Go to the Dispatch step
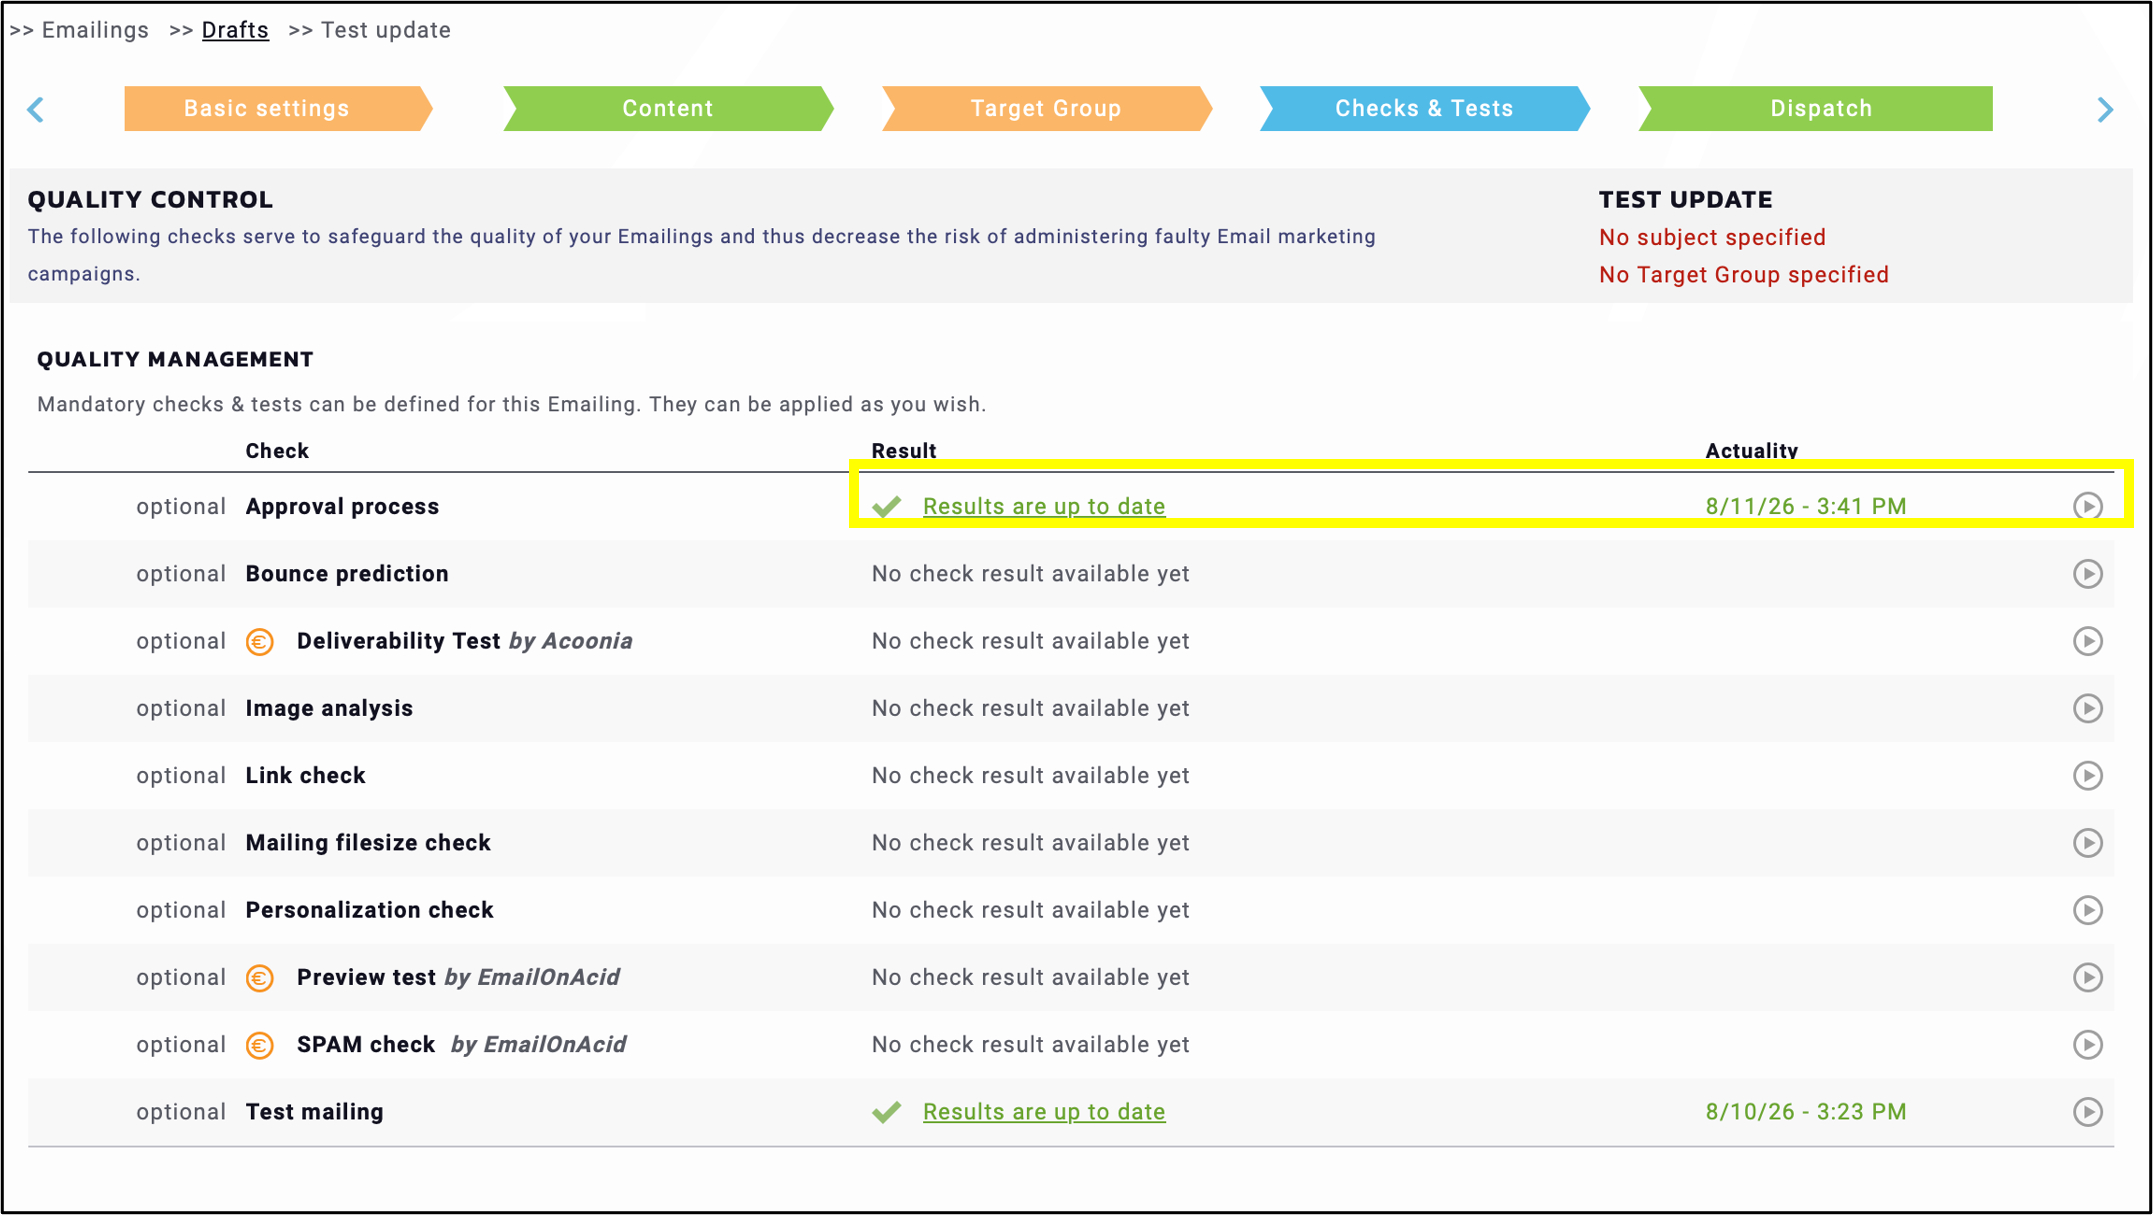Image resolution: width=2153 pixels, height=1215 pixels. tap(1816, 108)
